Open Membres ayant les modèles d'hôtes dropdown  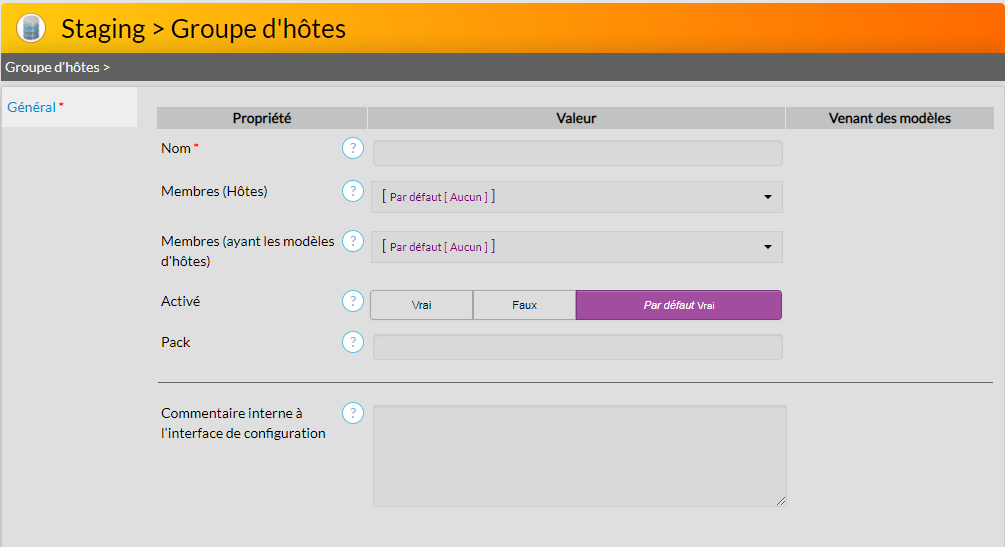point(576,247)
